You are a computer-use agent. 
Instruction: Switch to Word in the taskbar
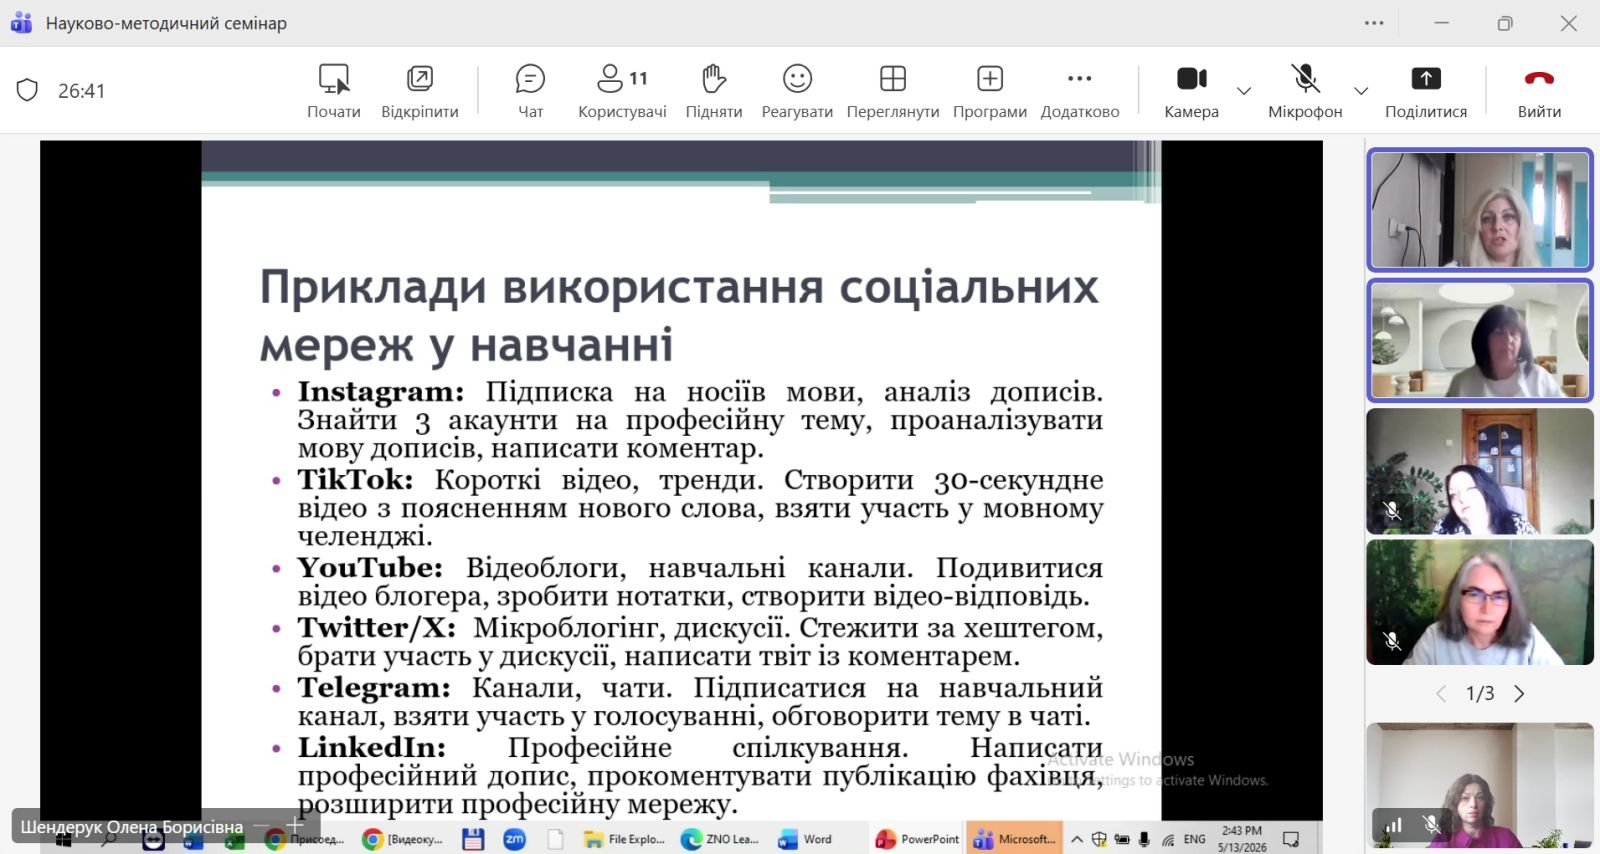806,839
